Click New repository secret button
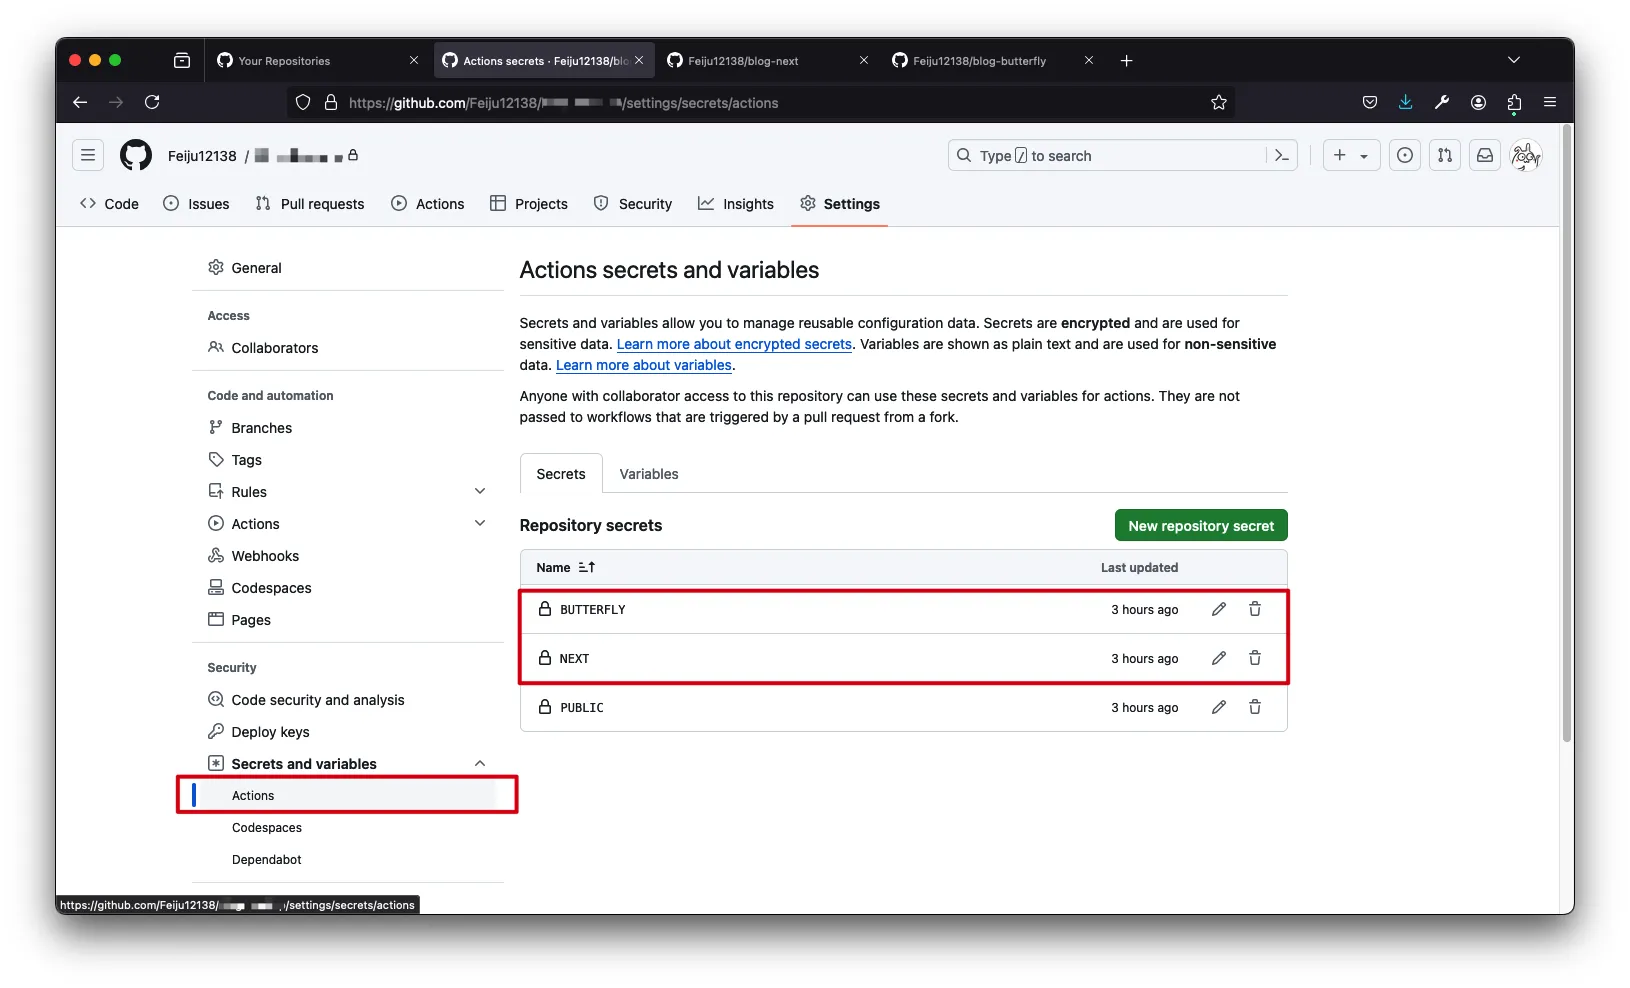This screenshot has width=1630, height=988. [1200, 526]
